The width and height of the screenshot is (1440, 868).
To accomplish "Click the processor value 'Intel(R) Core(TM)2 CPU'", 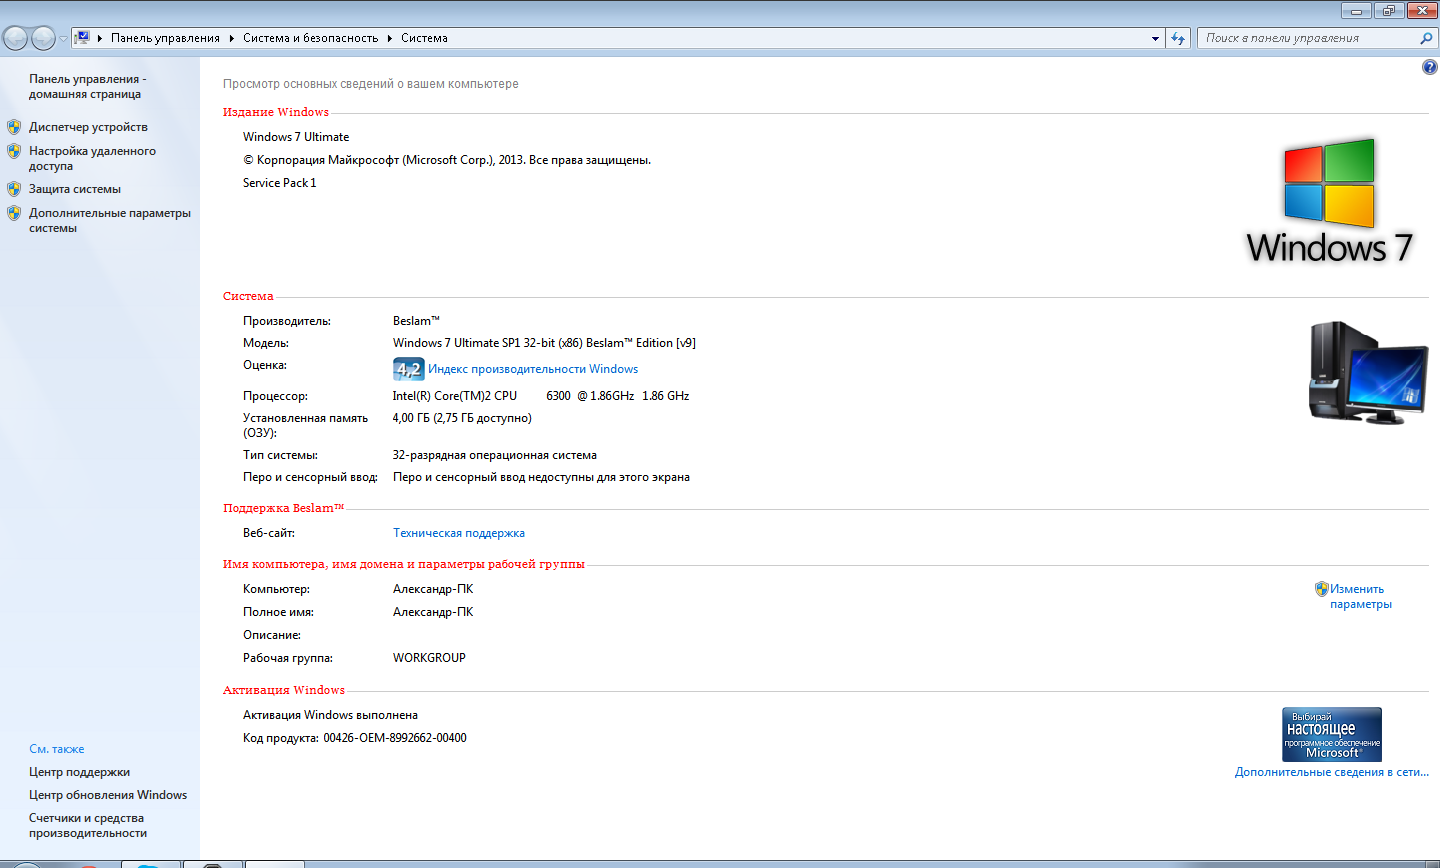I will pos(455,396).
